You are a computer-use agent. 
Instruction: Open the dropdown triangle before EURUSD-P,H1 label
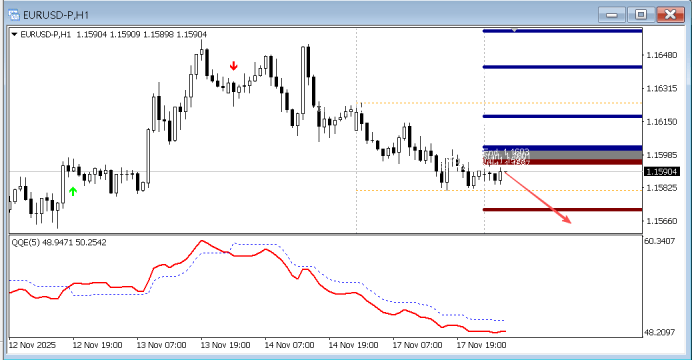tap(14, 34)
